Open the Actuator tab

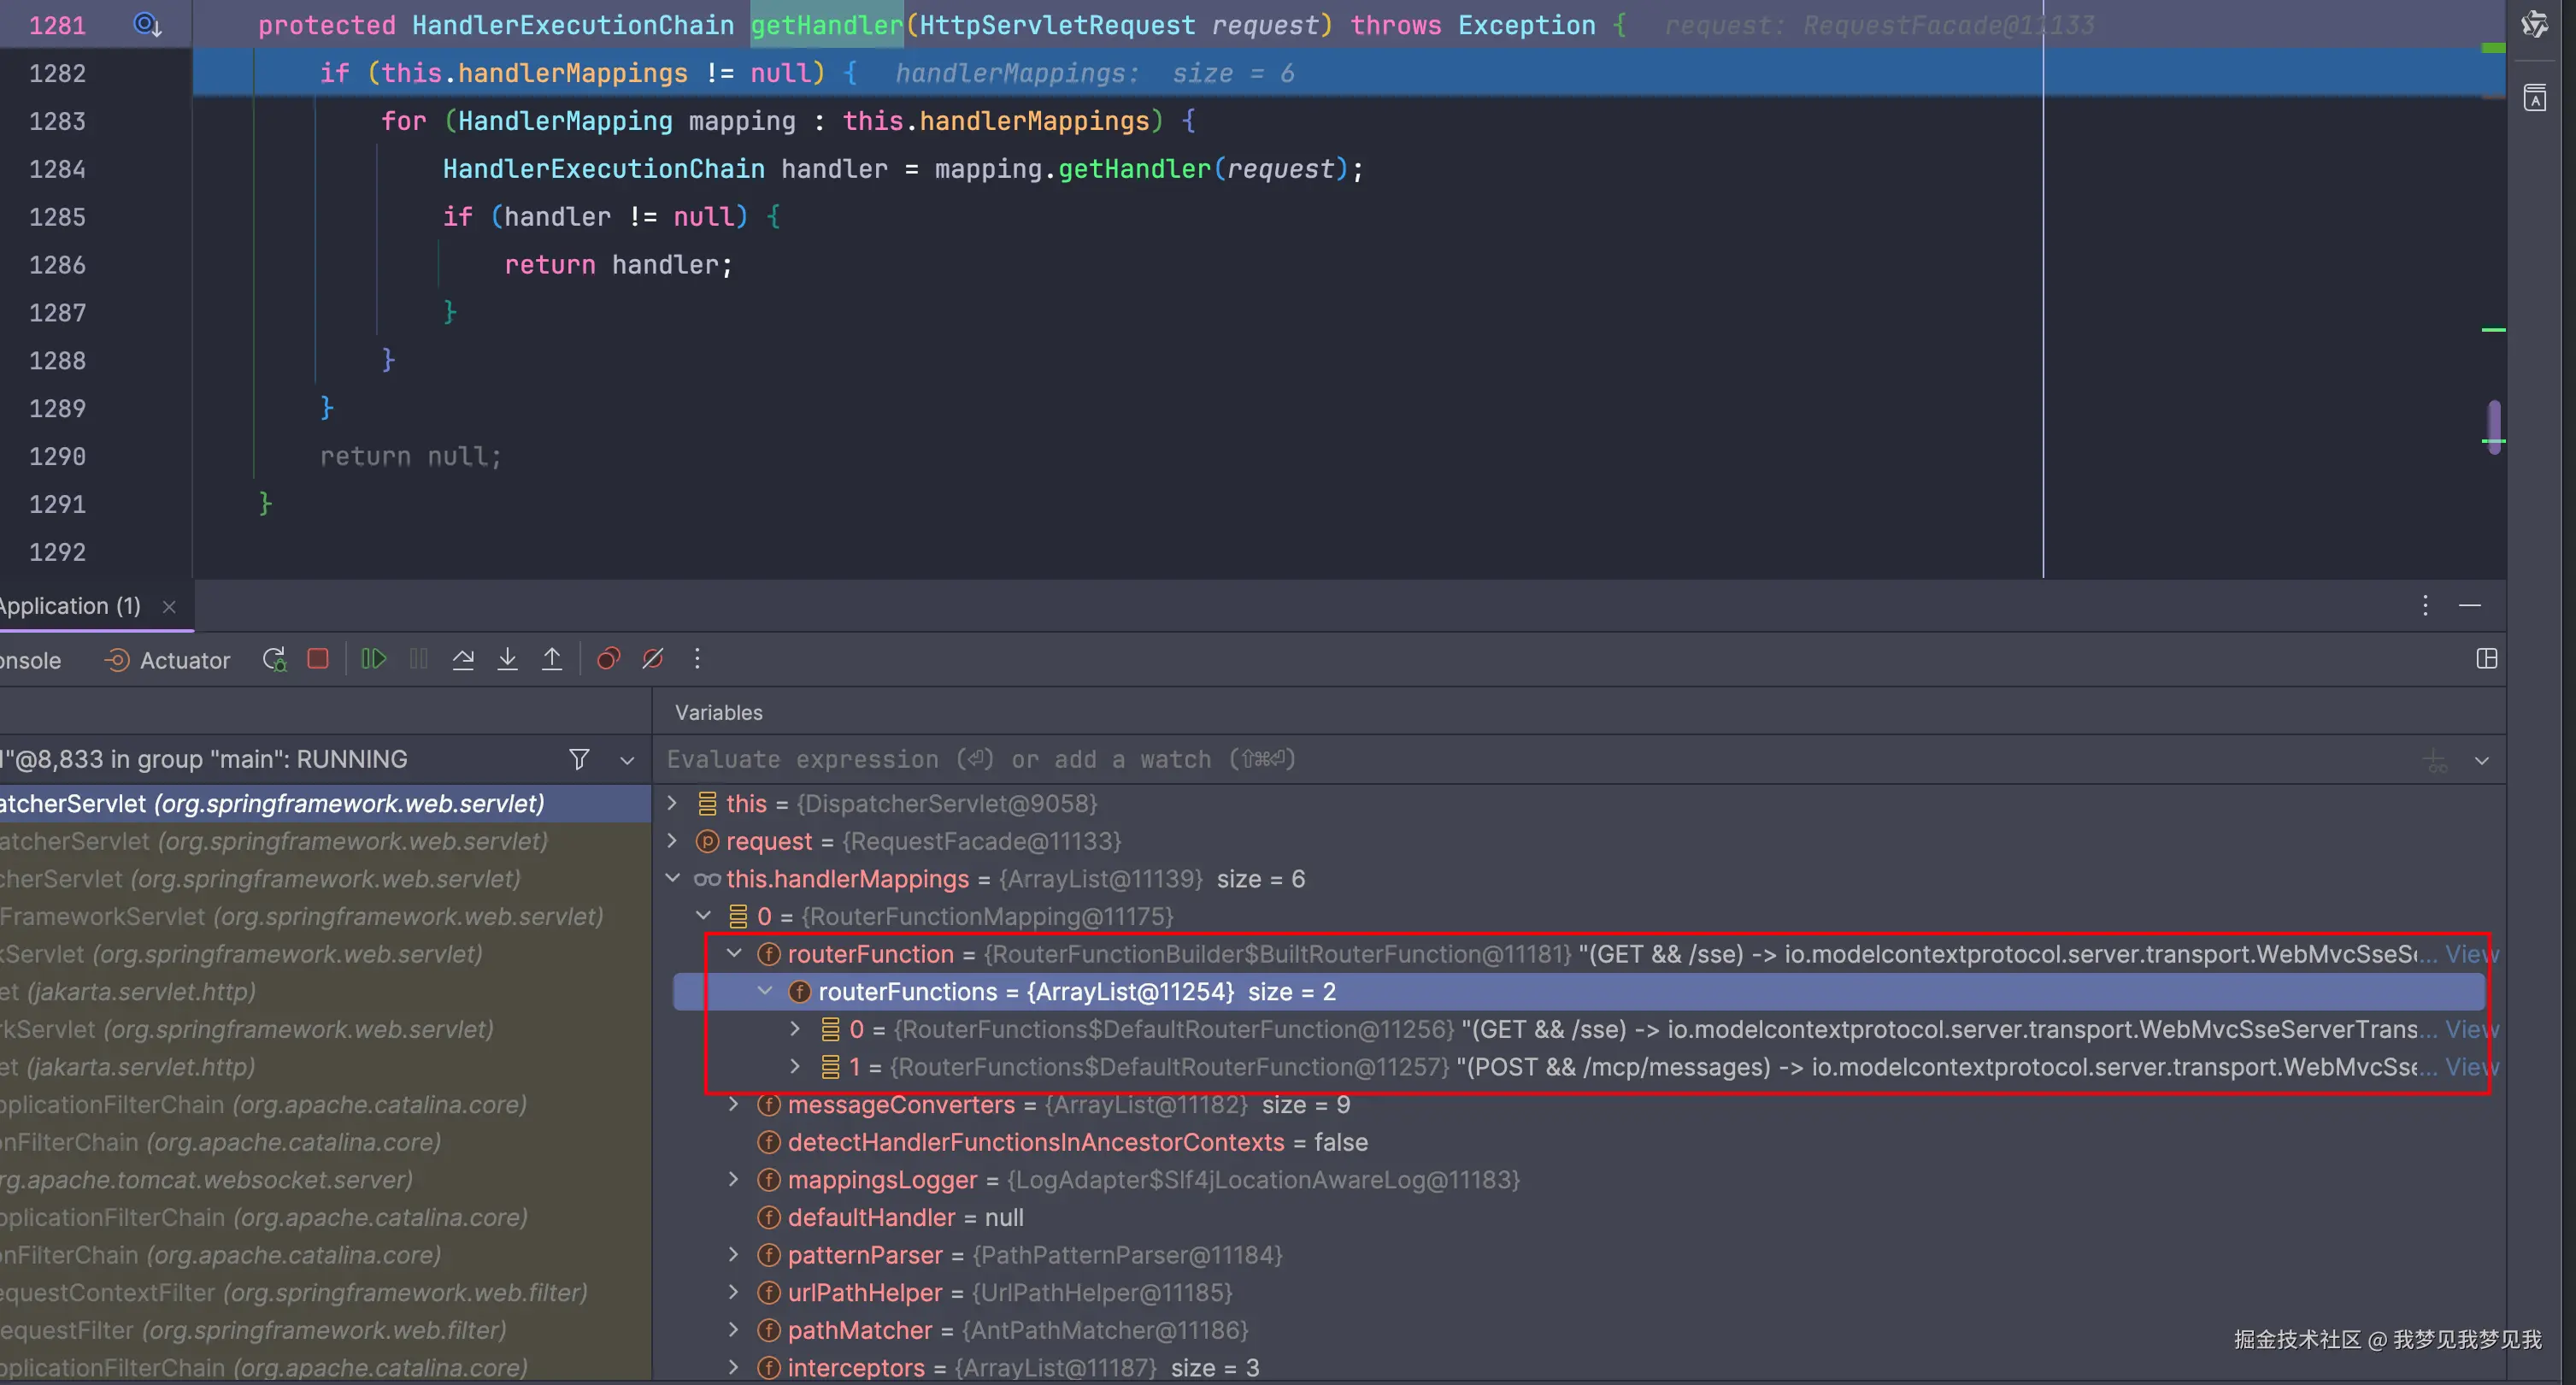coord(167,661)
